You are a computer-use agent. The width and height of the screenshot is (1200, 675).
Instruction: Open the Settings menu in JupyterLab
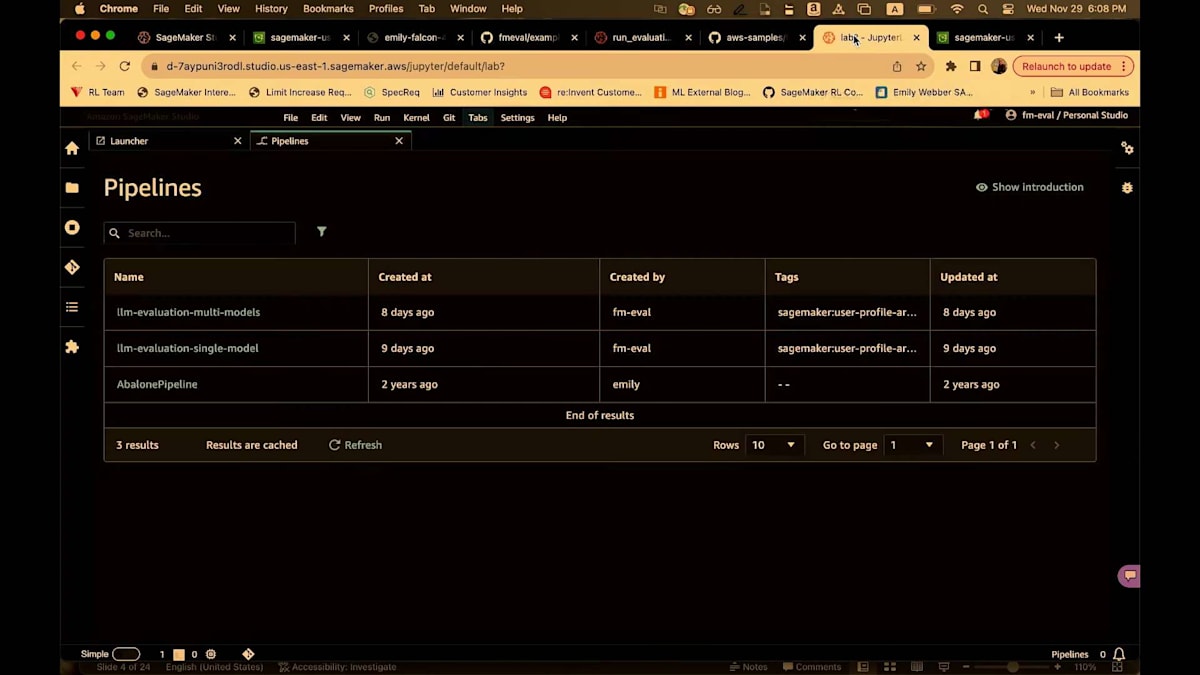[x=517, y=118]
